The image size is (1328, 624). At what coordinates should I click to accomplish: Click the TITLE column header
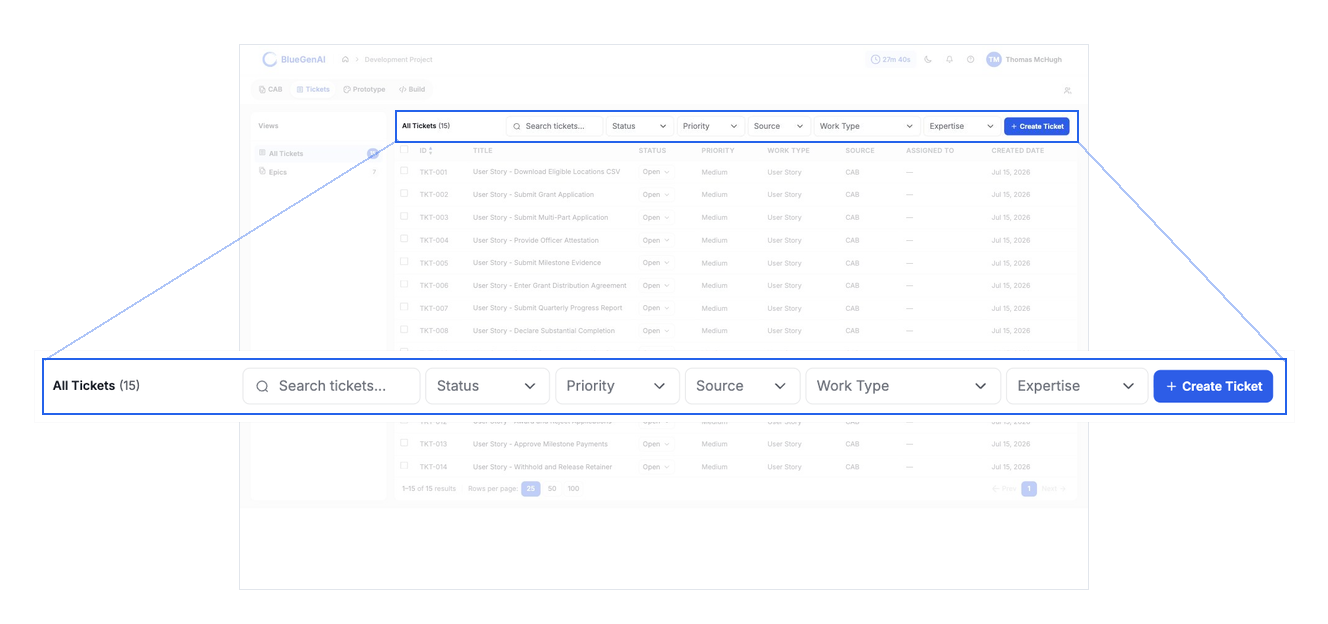pos(483,151)
